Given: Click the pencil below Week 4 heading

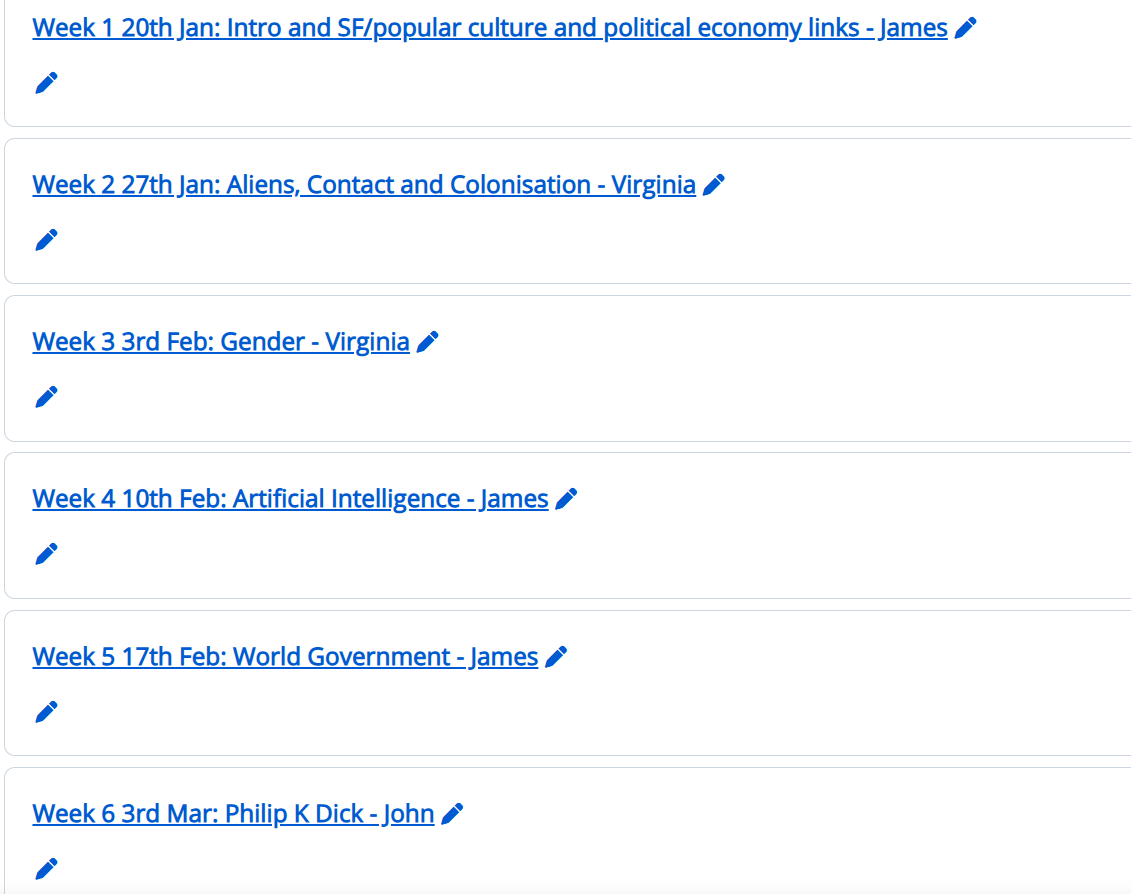Looking at the screenshot, I should pyautogui.click(x=46, y=554).
